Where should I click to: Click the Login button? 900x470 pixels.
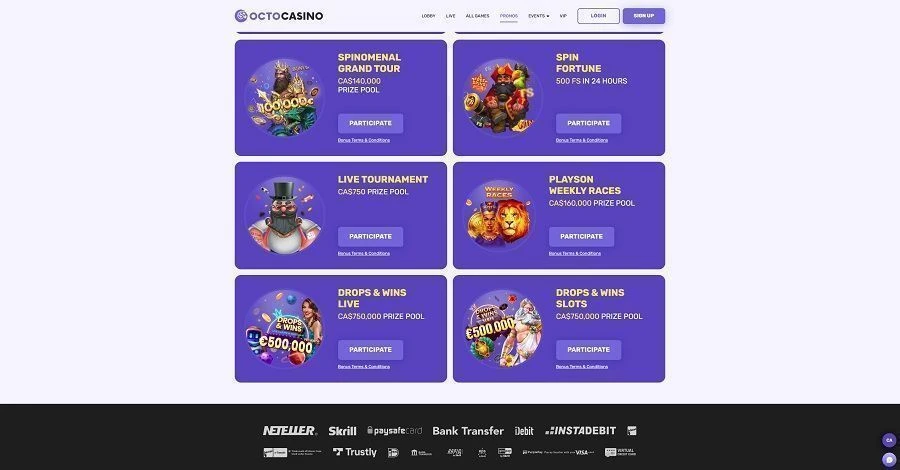coord(598,16)
